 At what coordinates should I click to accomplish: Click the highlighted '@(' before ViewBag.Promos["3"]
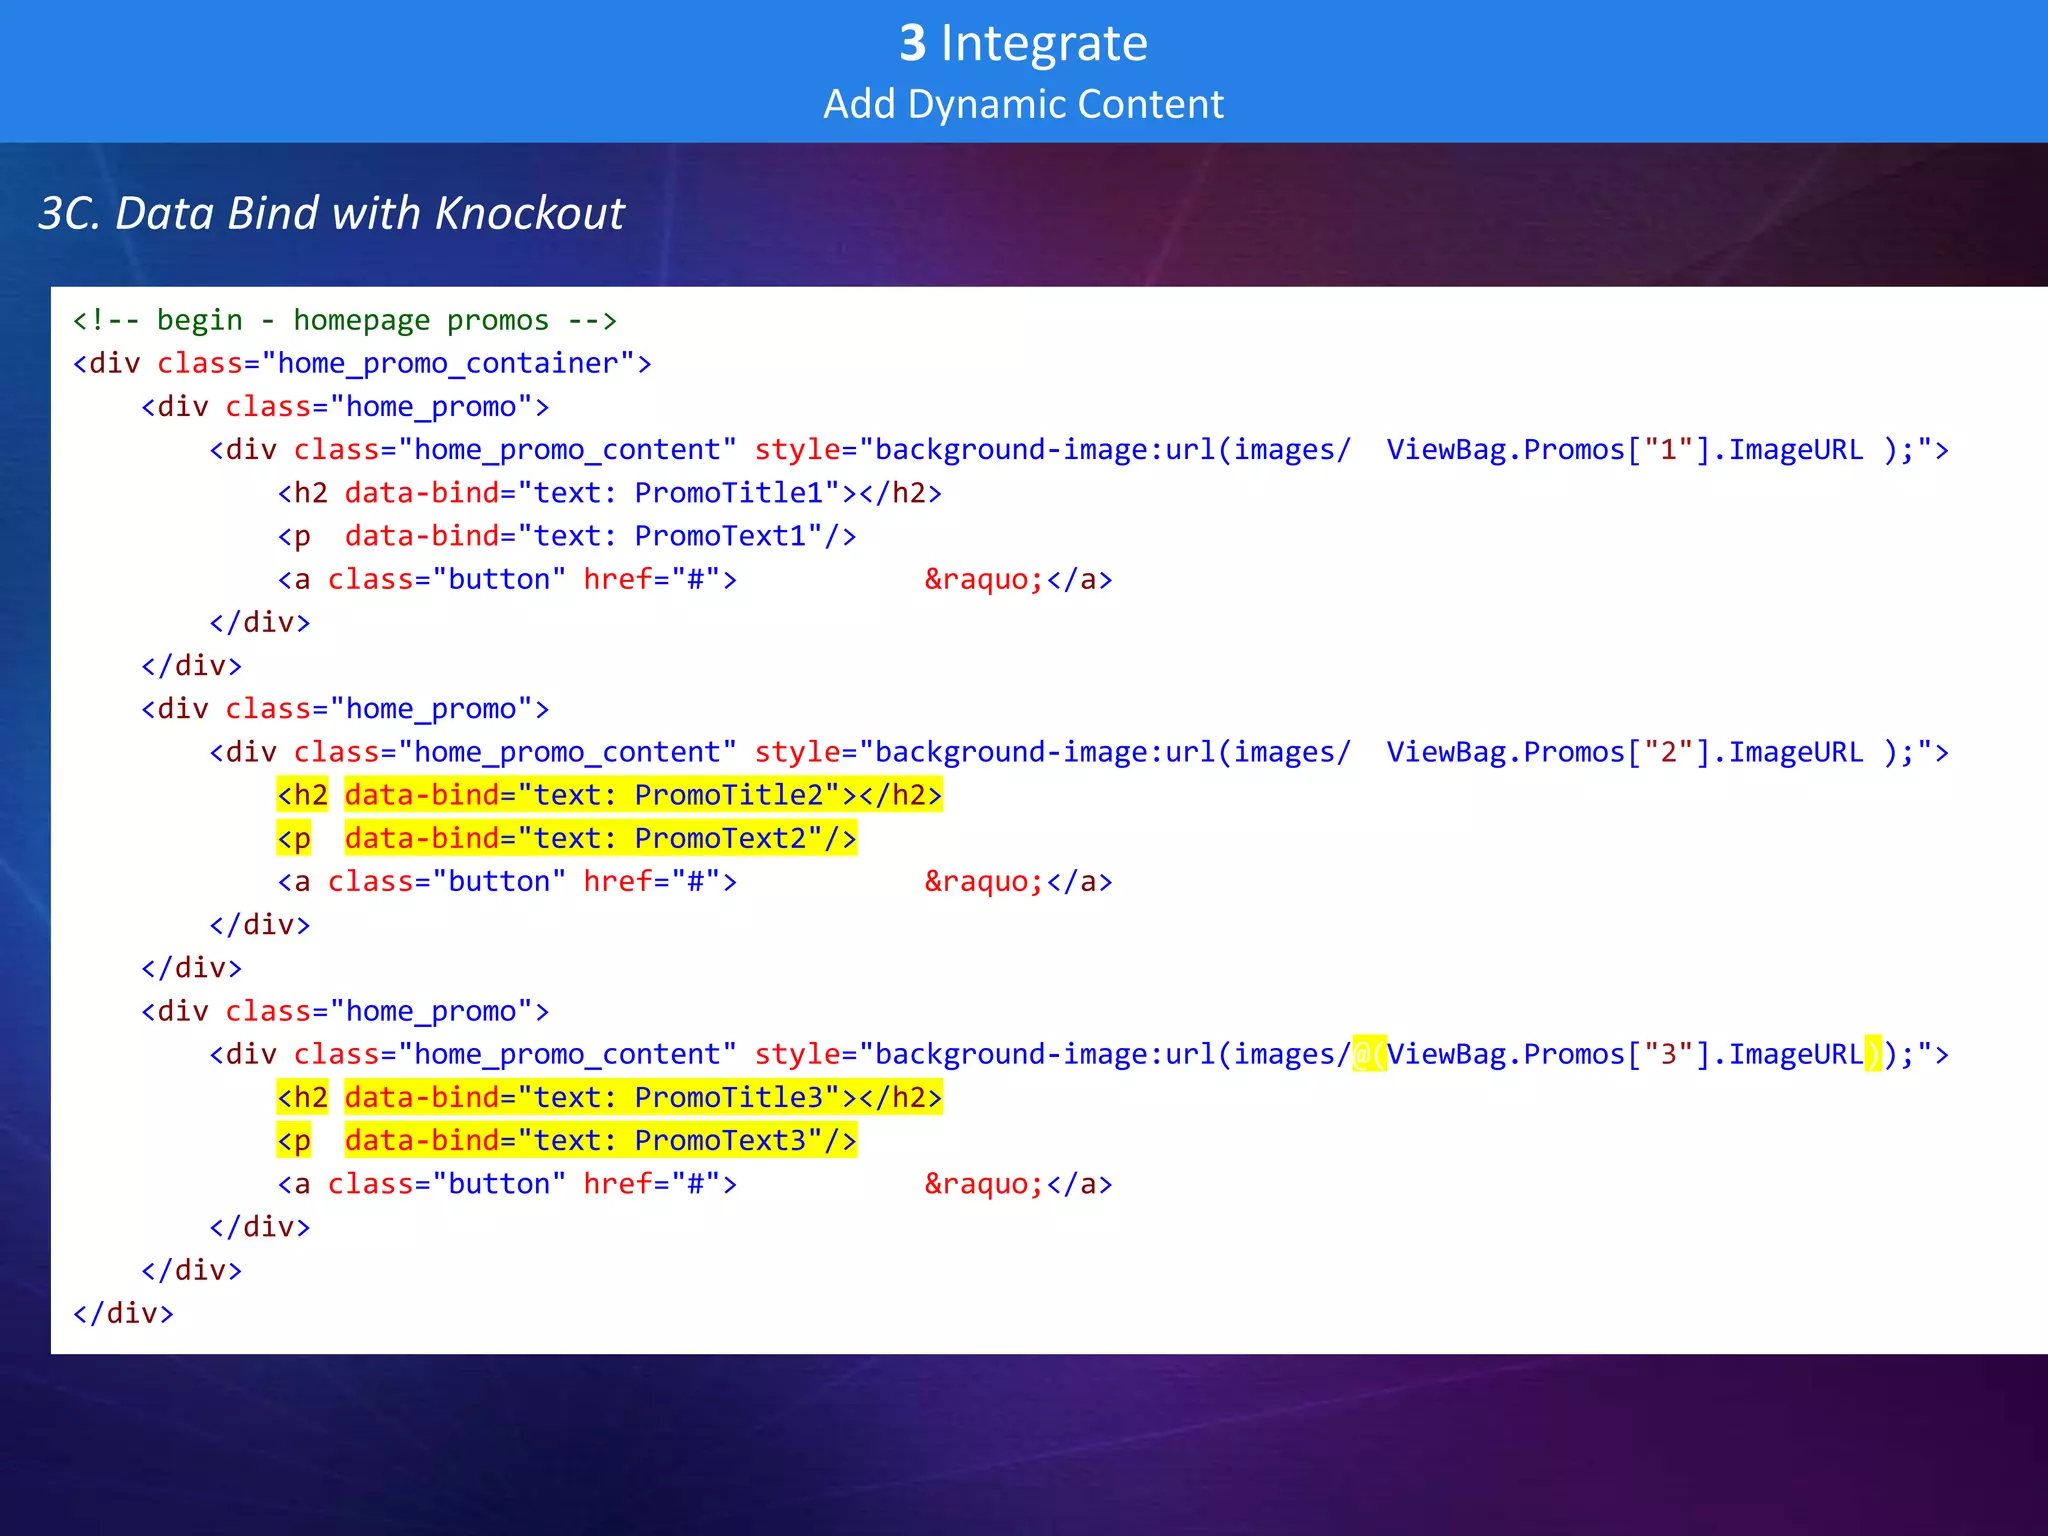pyautogui.click(x=1369, y=1054)
